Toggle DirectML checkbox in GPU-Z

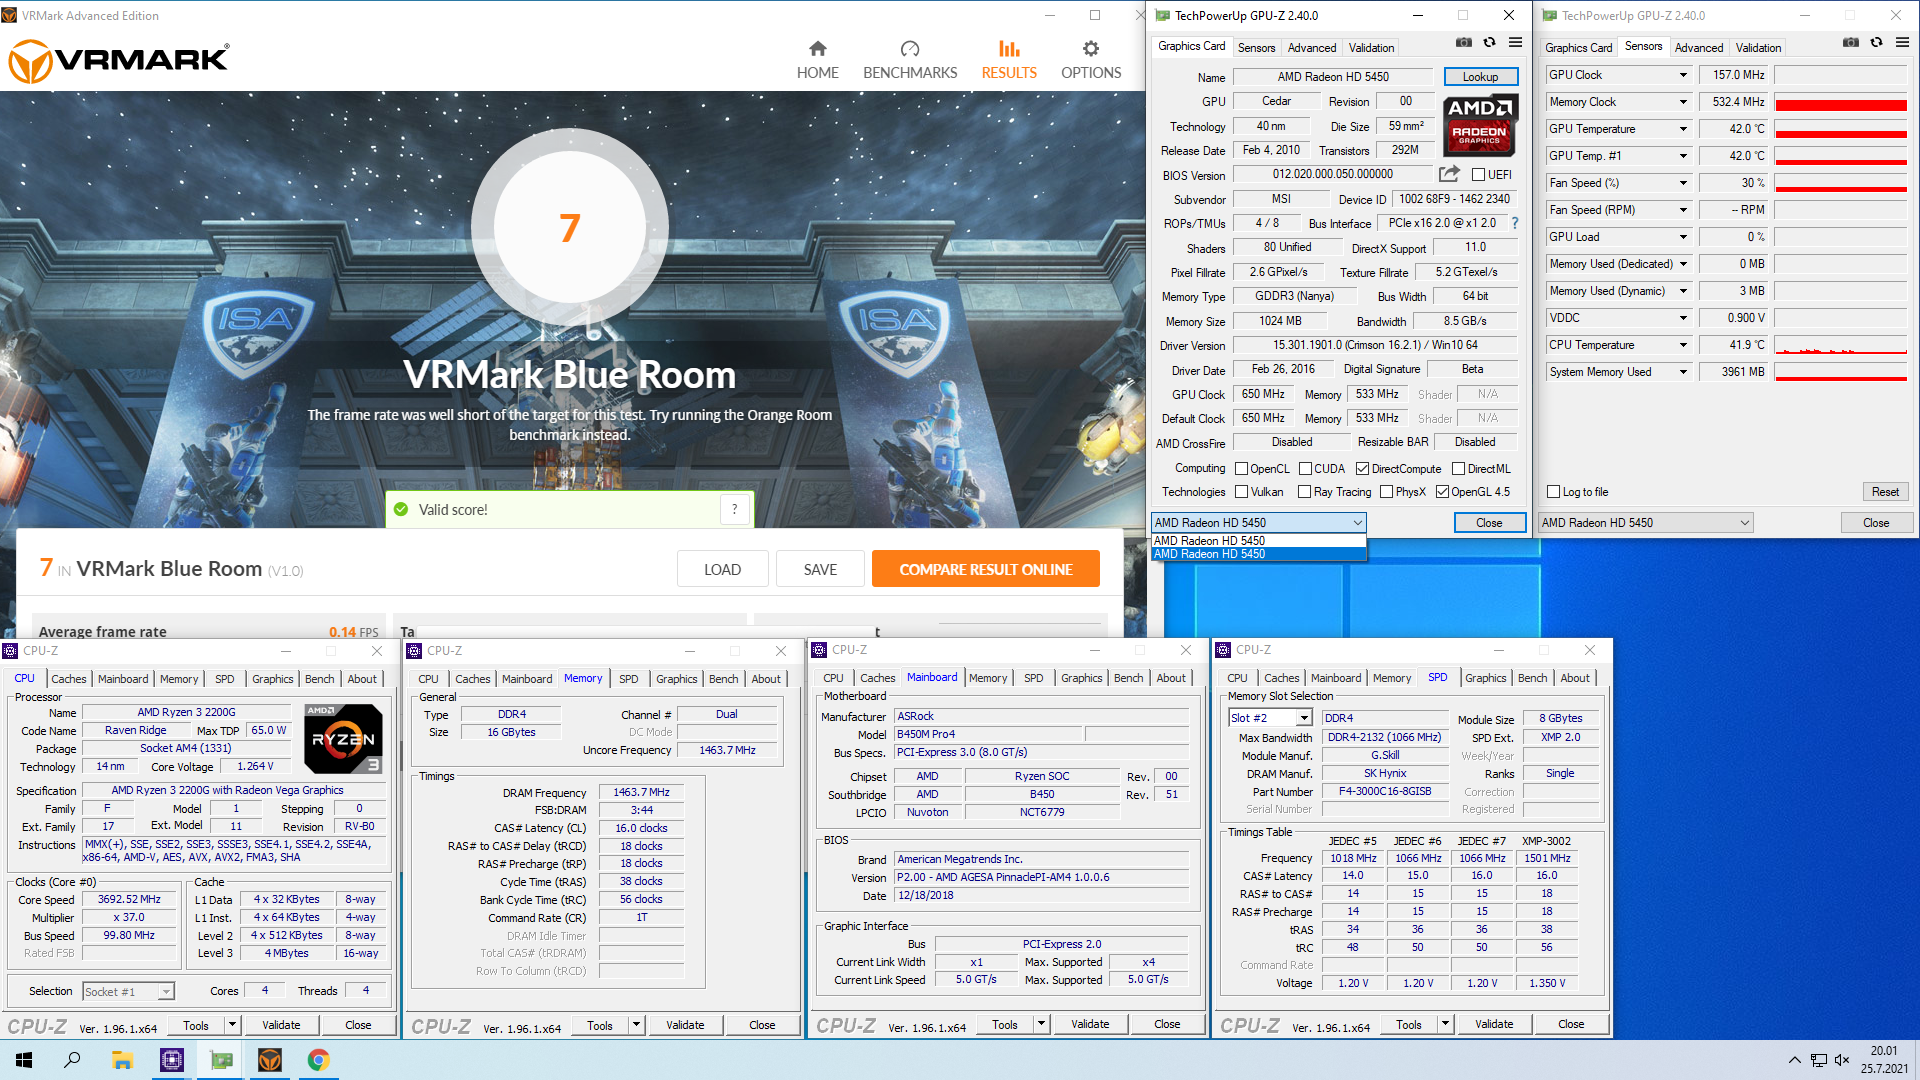point(1458,469)
